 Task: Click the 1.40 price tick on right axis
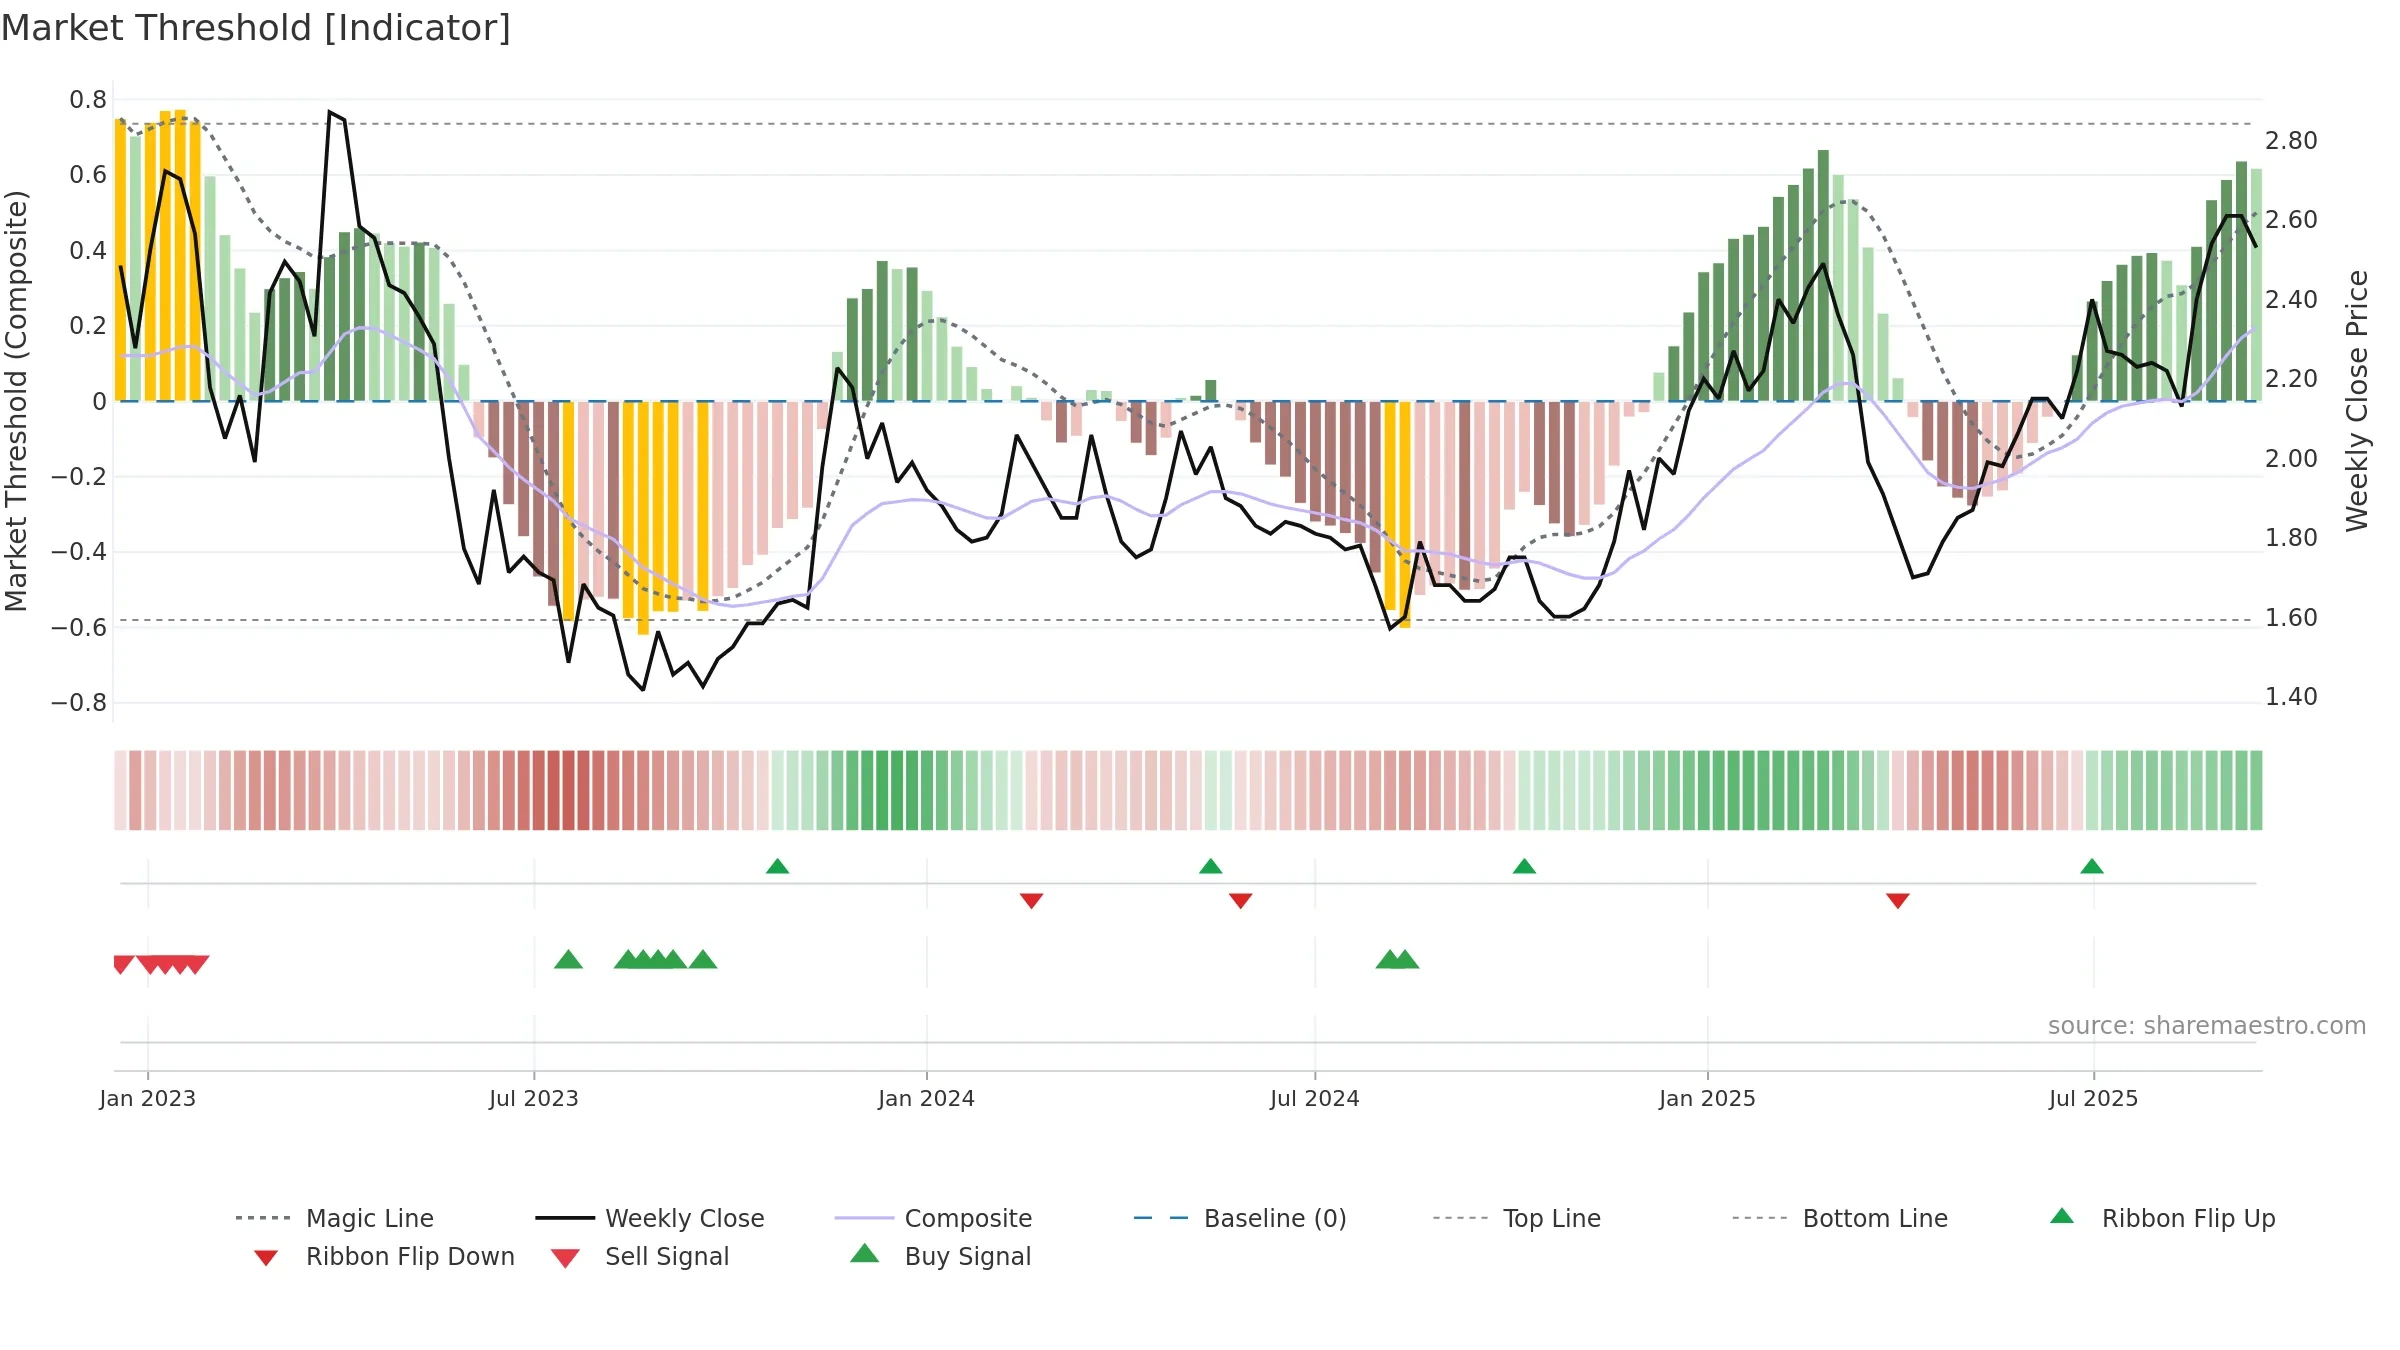(2291, 697)
